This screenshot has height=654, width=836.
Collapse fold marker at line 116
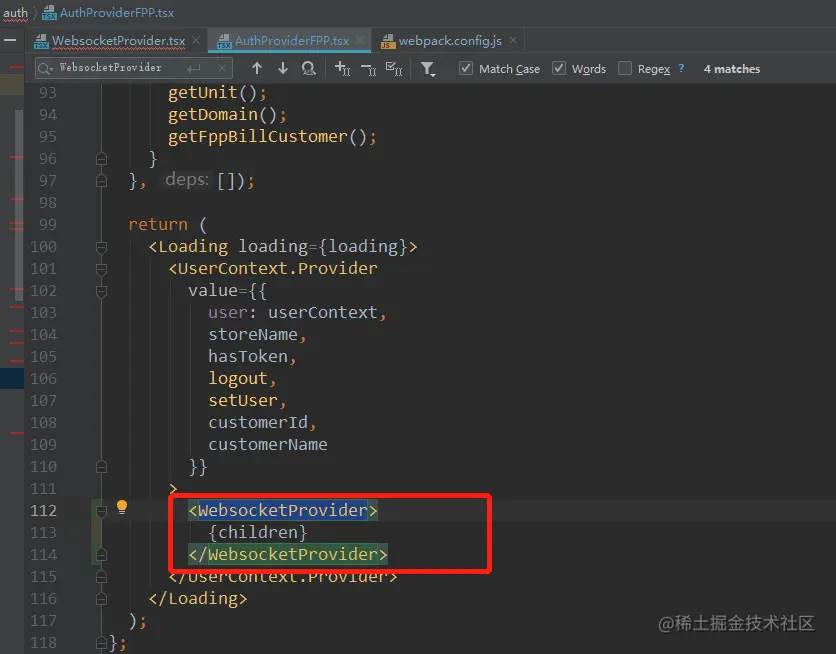pyautogui.click(x=101, y=599)
